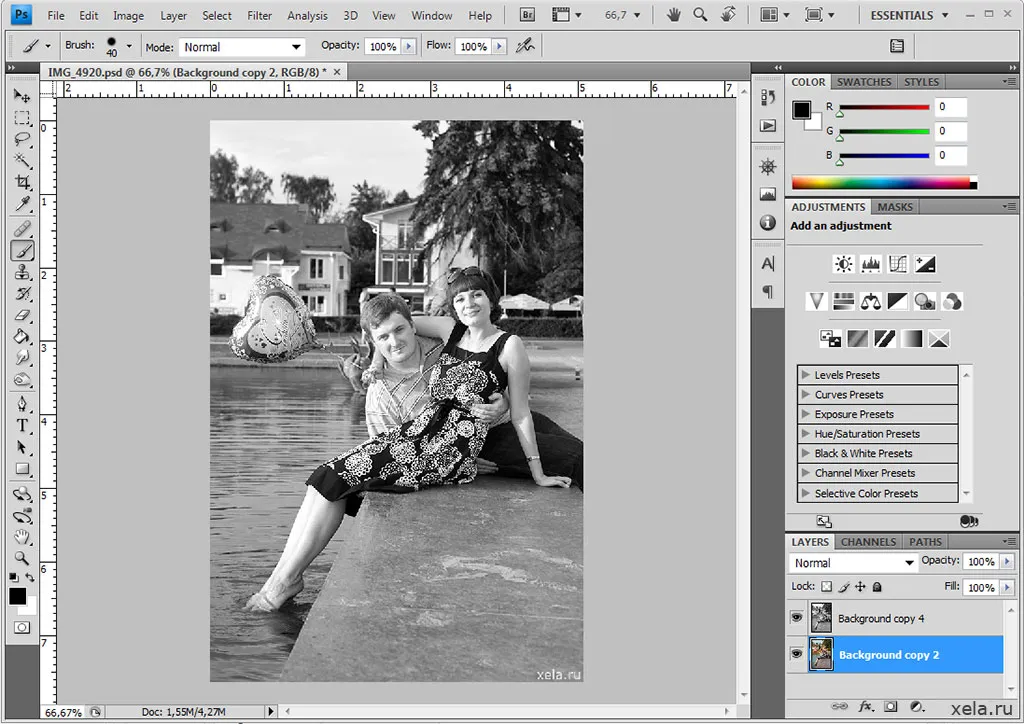Click the Background copy 4 layer thumbnail
The height and width of the screenshot is (724, 1024).
[x=821, y=618]
